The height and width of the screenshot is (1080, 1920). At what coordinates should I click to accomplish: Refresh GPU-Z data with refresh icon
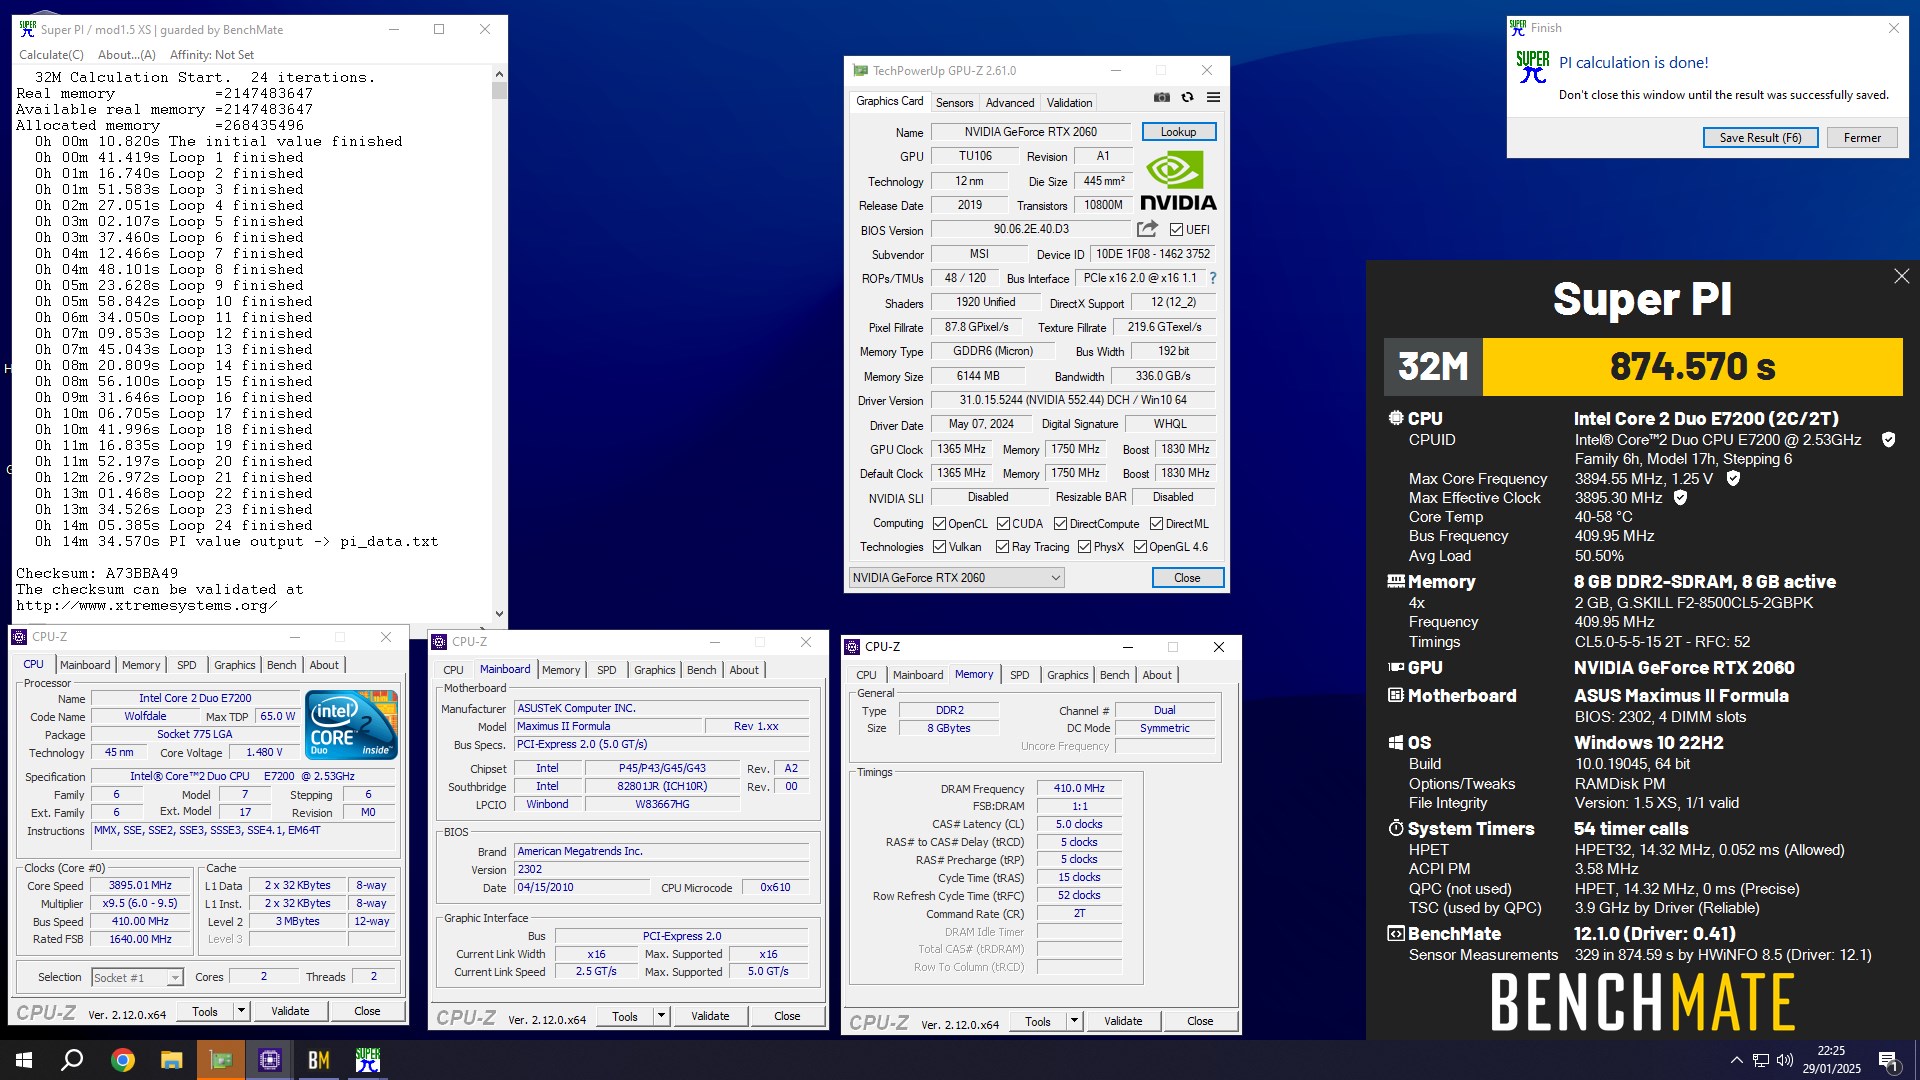(1187, 97)
